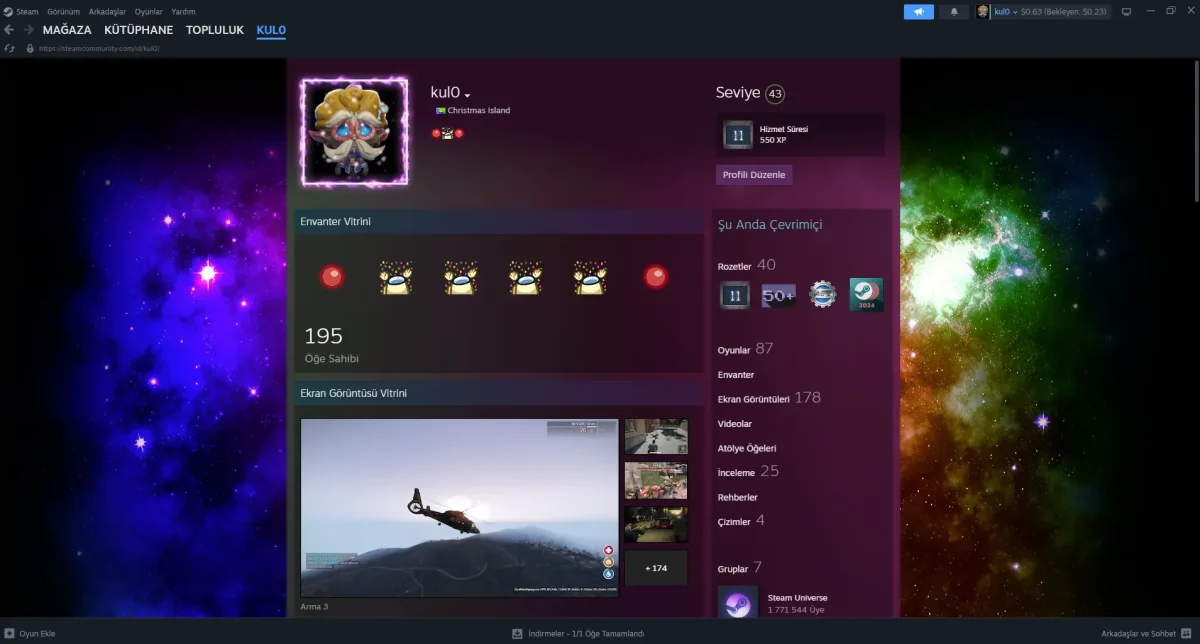Open the Ekran Görüntüleri link
The height and width of the screenshot is (644, 1200).
click(x=754, y=399)
